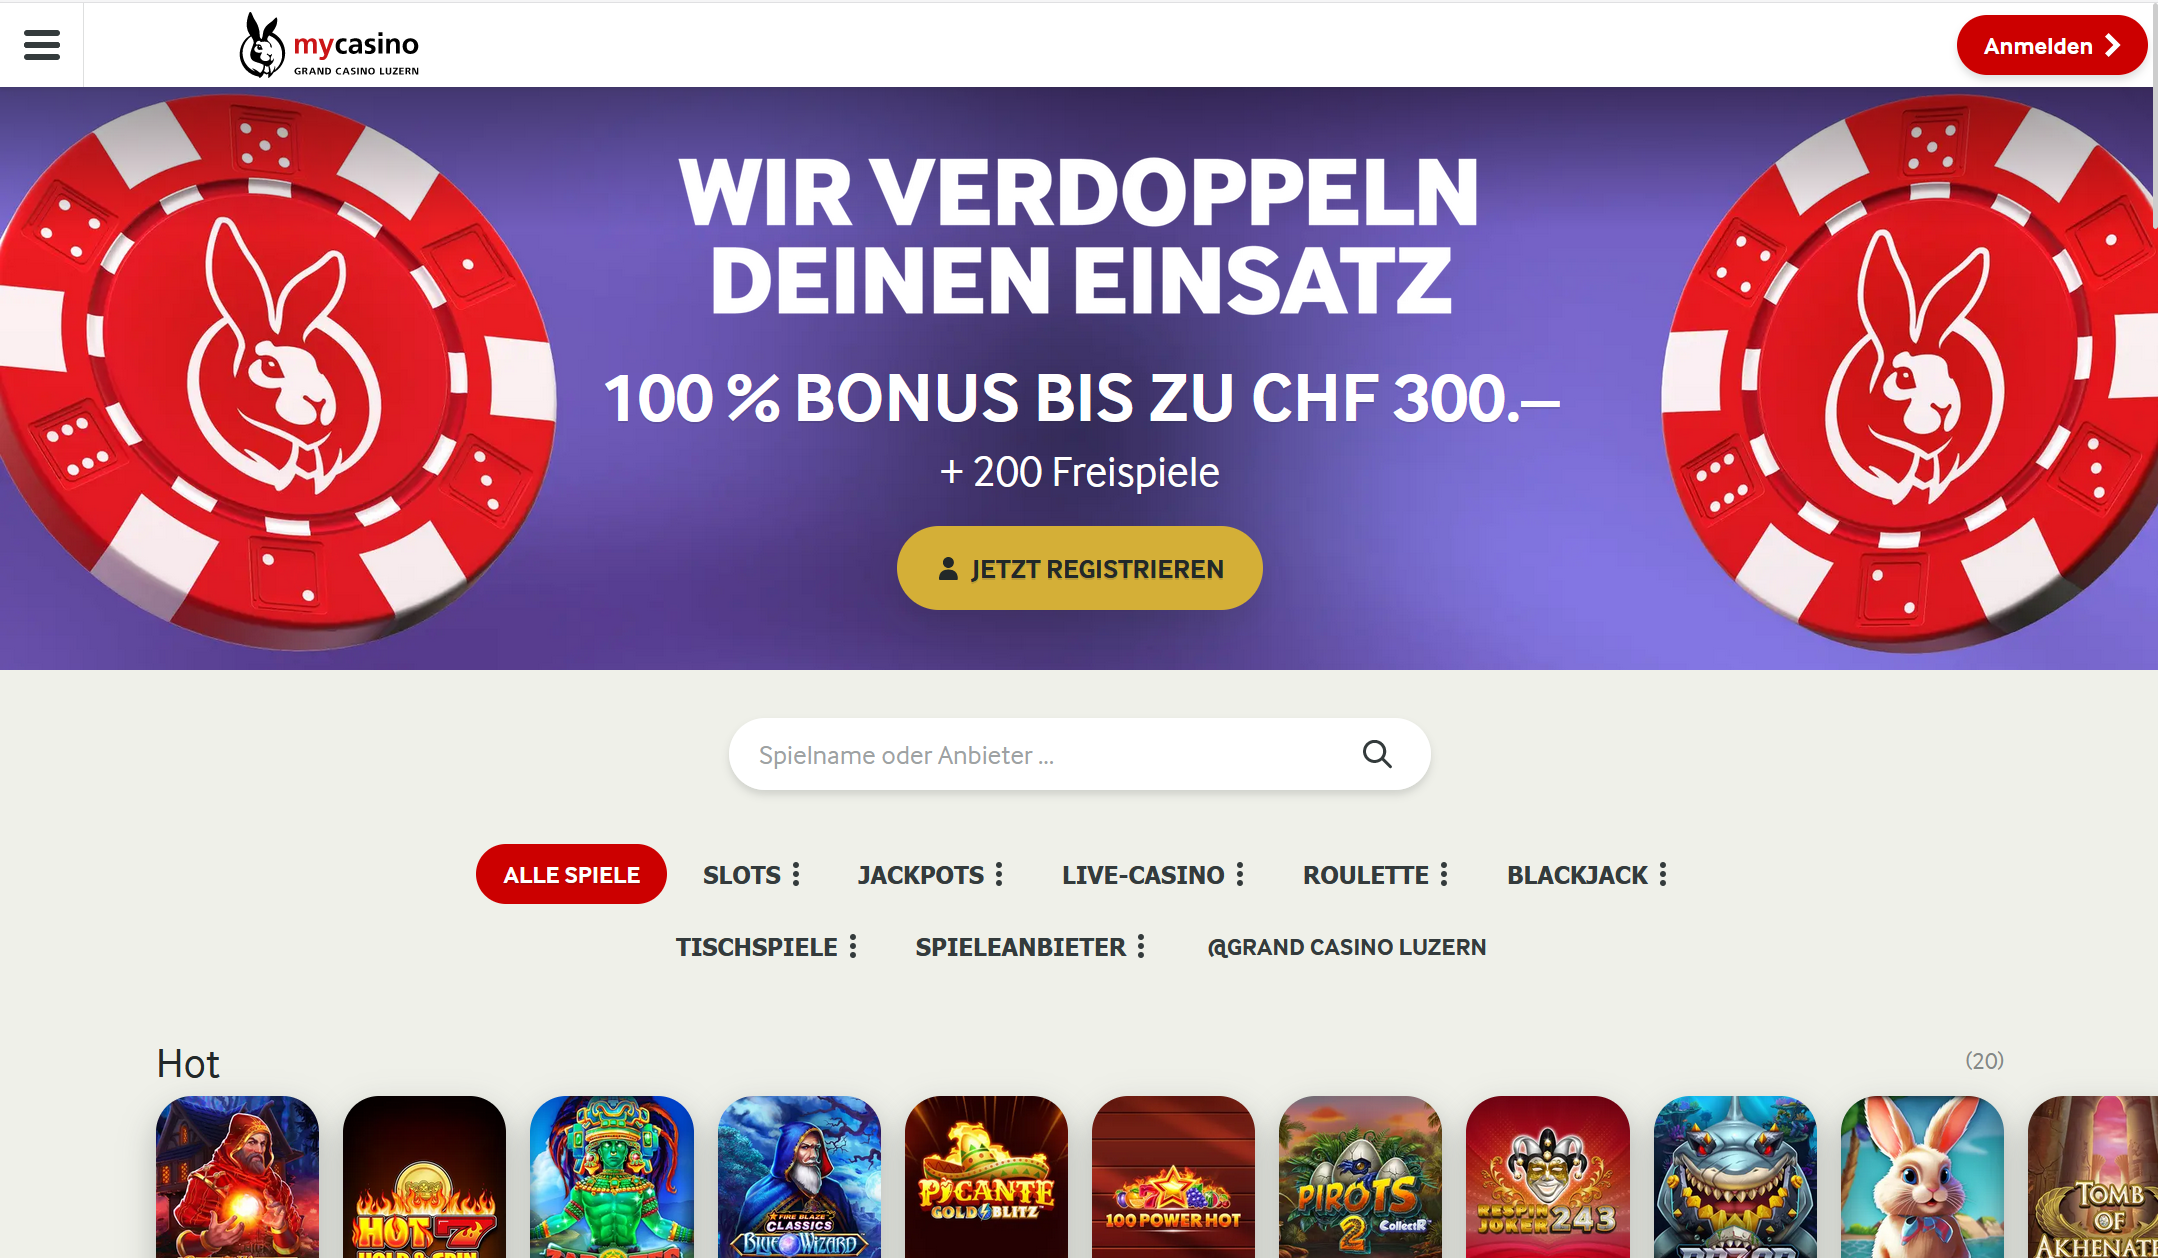Expand the Live-Casino options dots
2158x1258 pixels.
[1240, 874]
